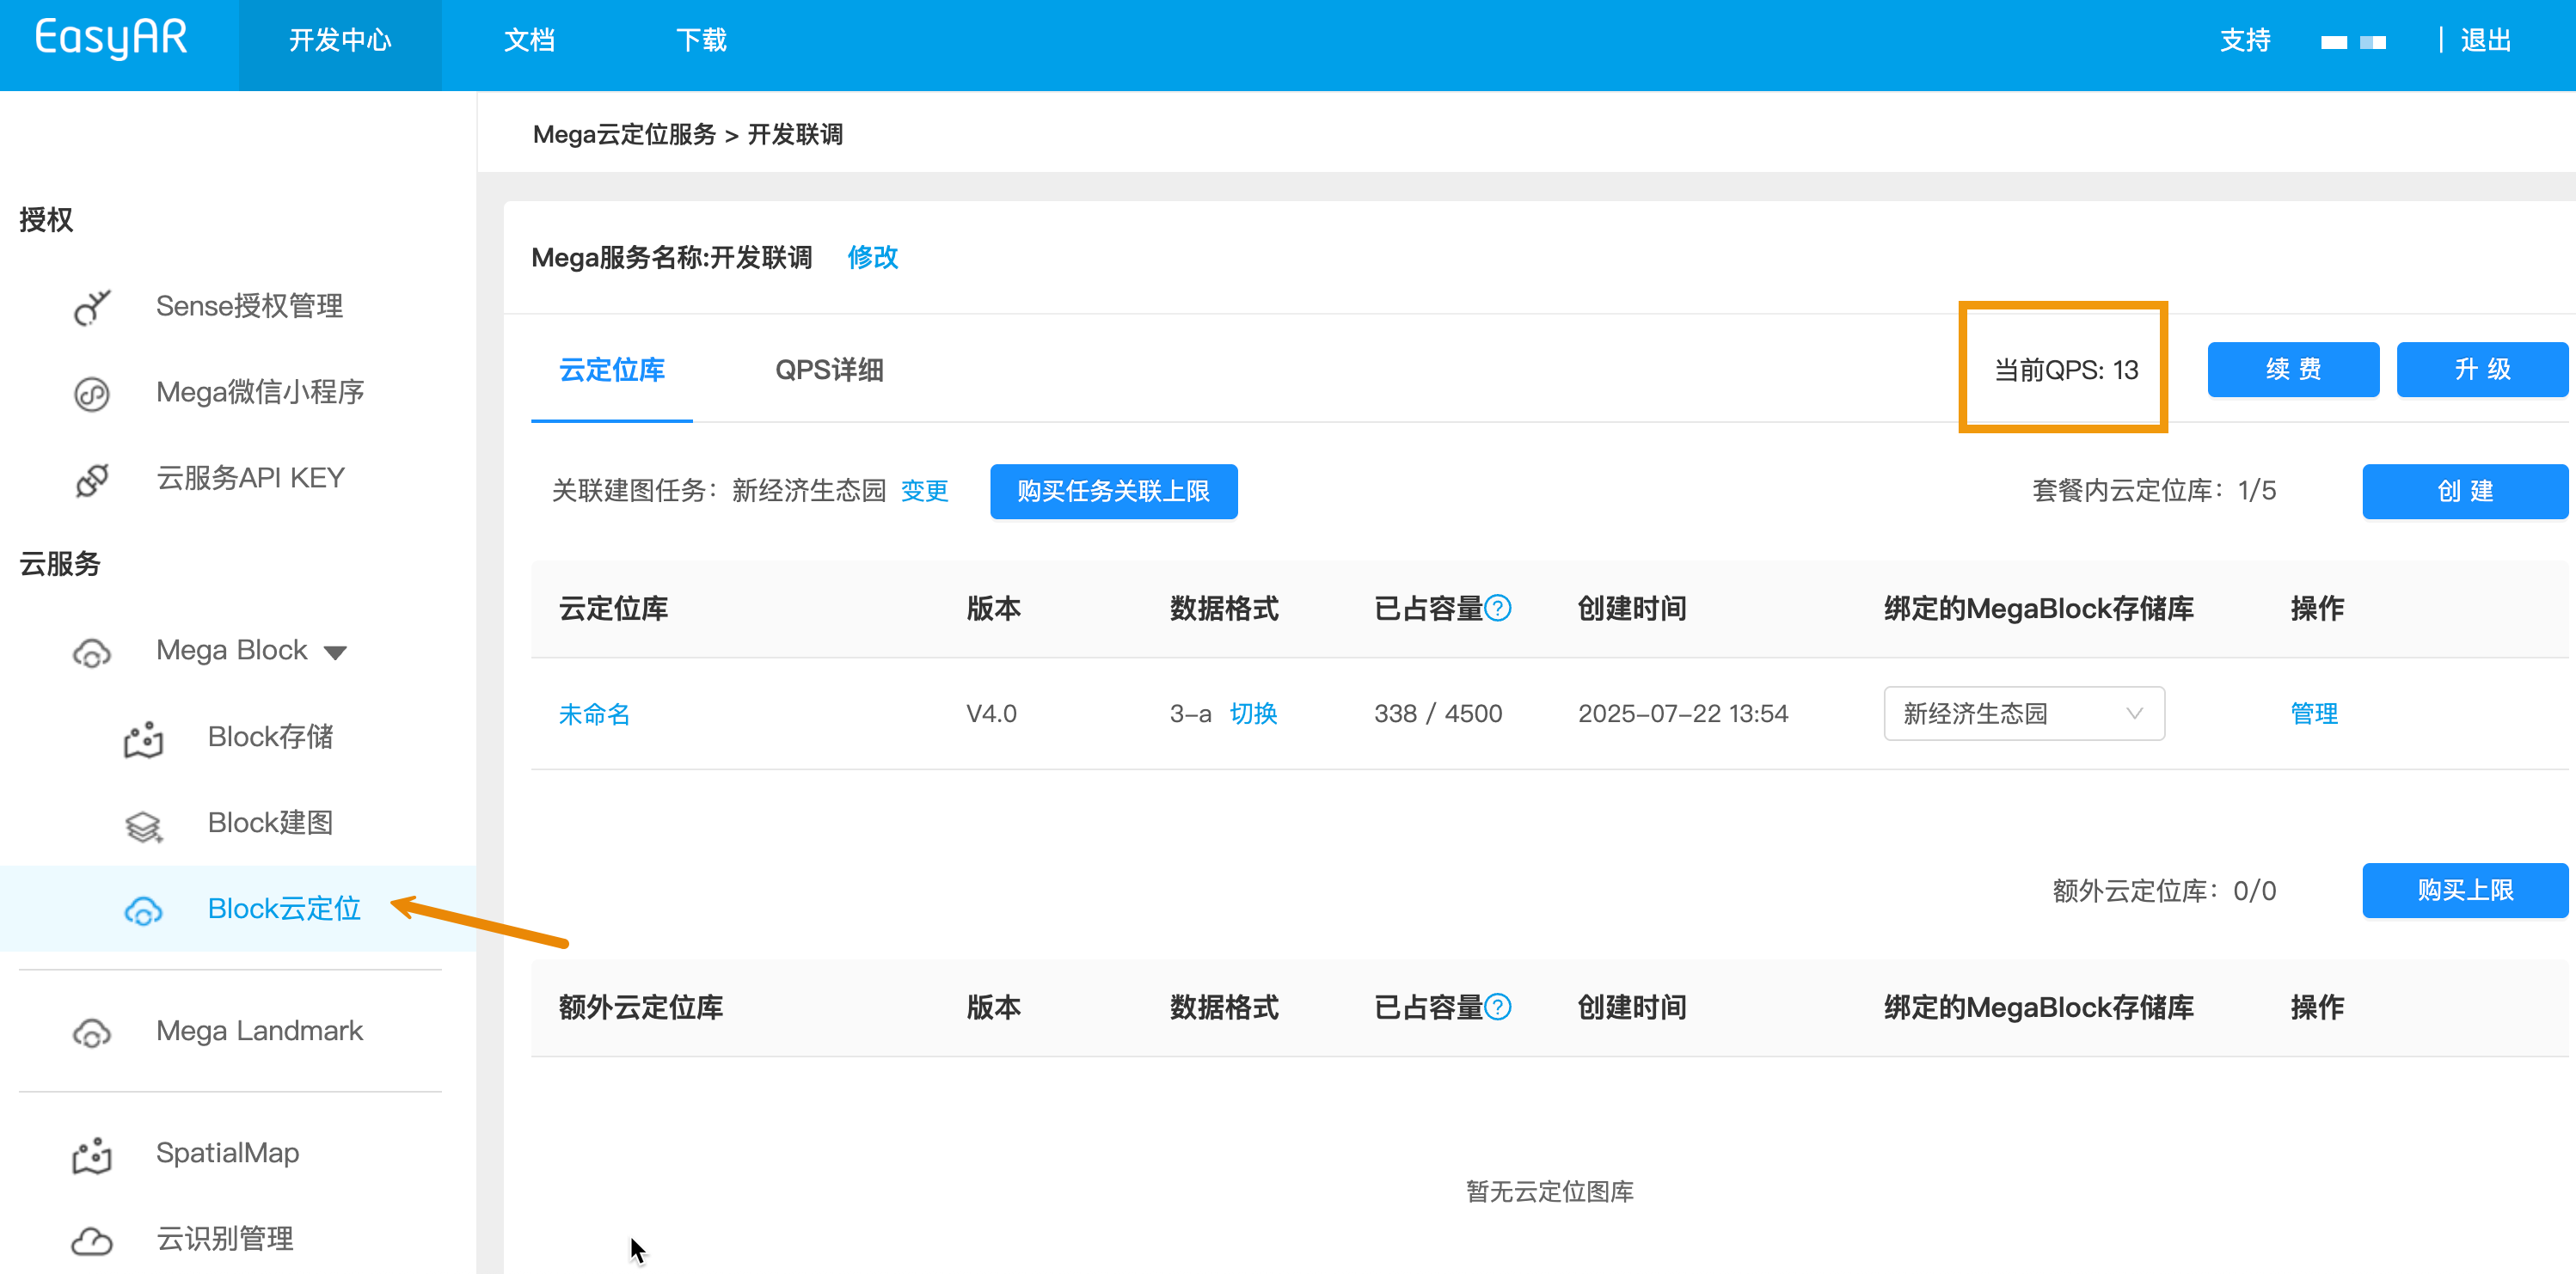
Task: Open the 未命名 cloud localization library
Action: (594, 714)
